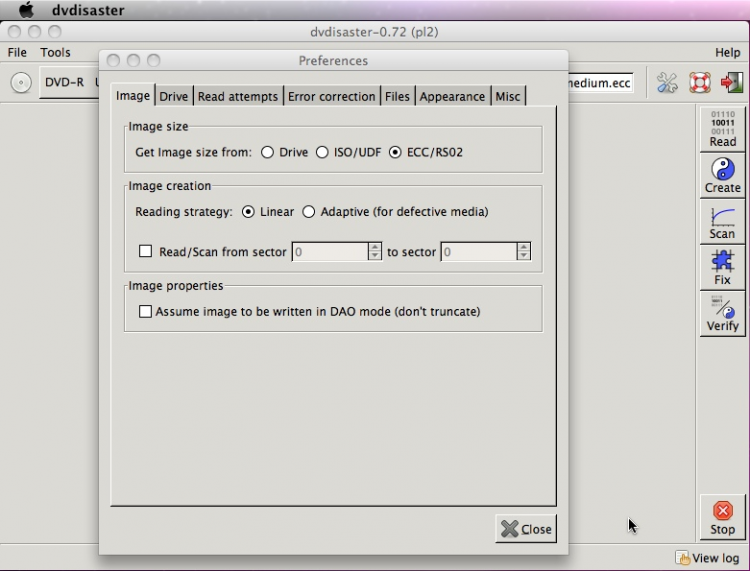Choose Adaptive reading strategy for defective media
Viewport: 750px width, 571px height.
309,211
